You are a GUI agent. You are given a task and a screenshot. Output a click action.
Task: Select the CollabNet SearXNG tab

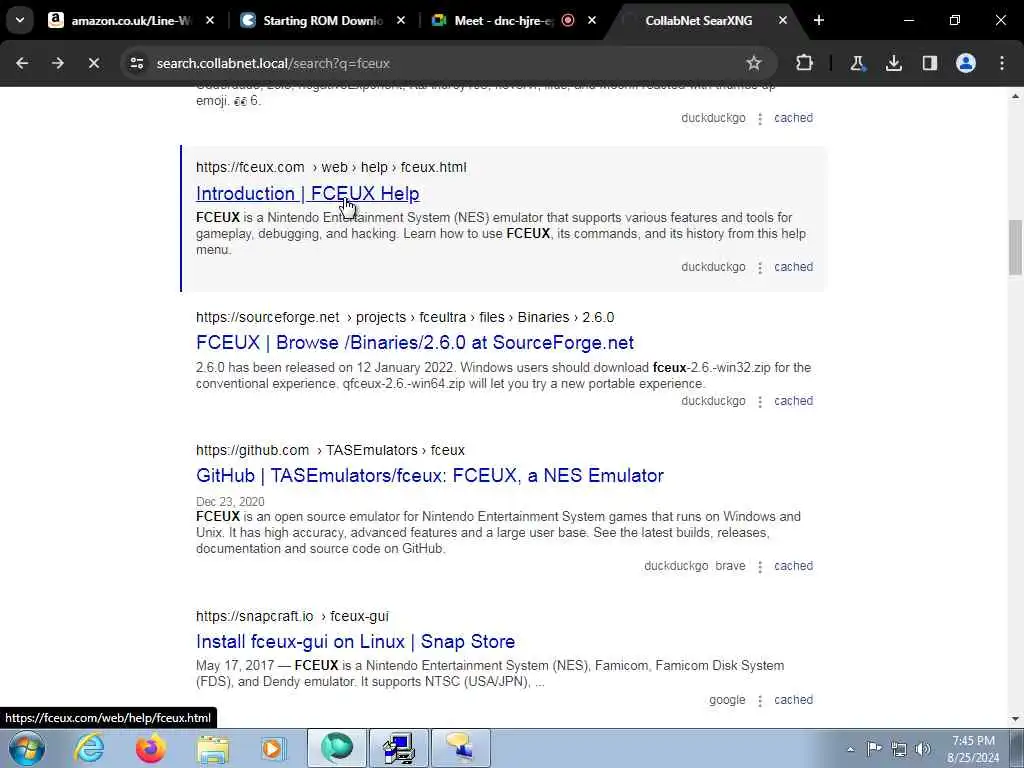tap(699, 20)
